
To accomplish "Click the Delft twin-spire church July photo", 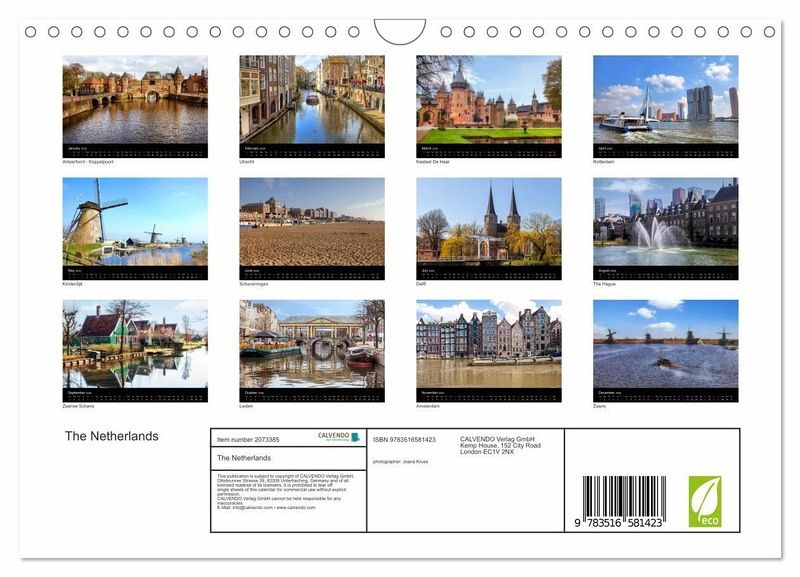I will click(489, 222).
